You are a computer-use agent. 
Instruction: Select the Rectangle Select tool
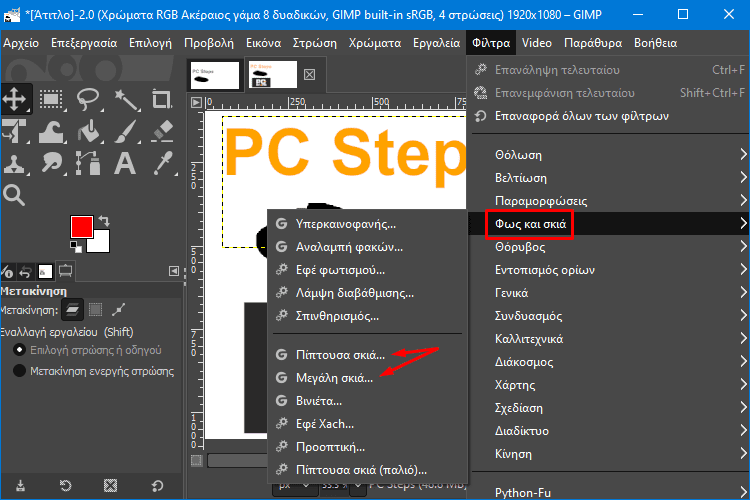point(51,99)
